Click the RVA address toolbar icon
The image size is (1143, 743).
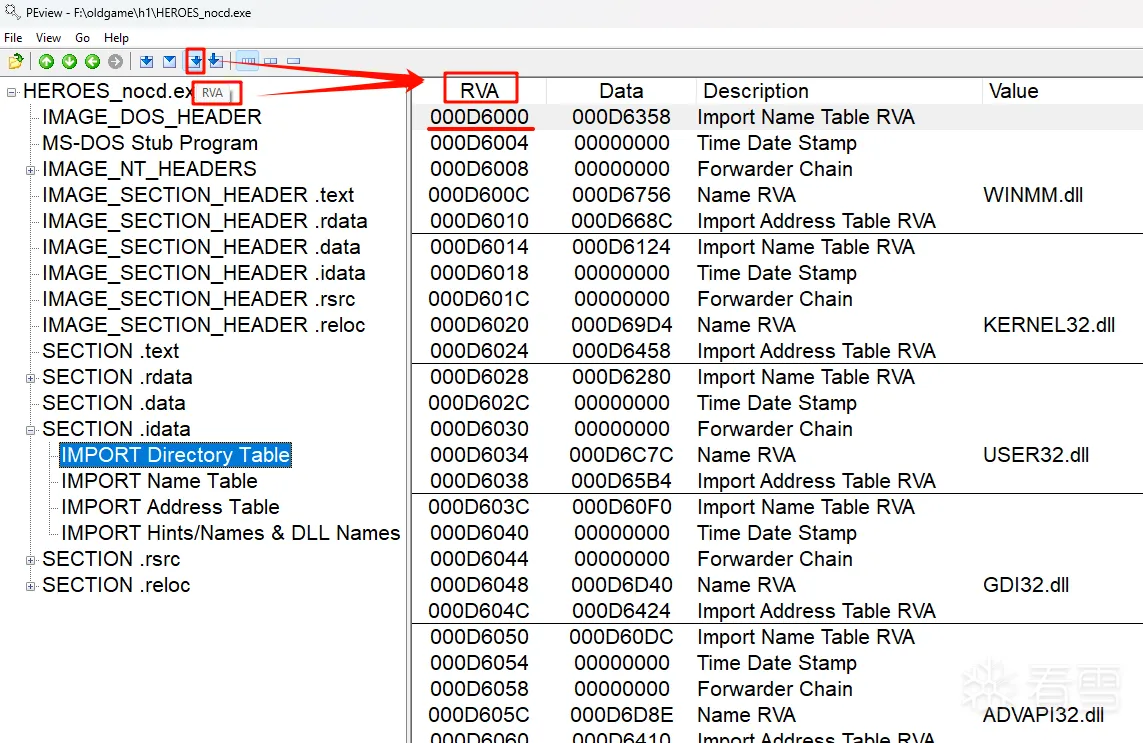196,62
